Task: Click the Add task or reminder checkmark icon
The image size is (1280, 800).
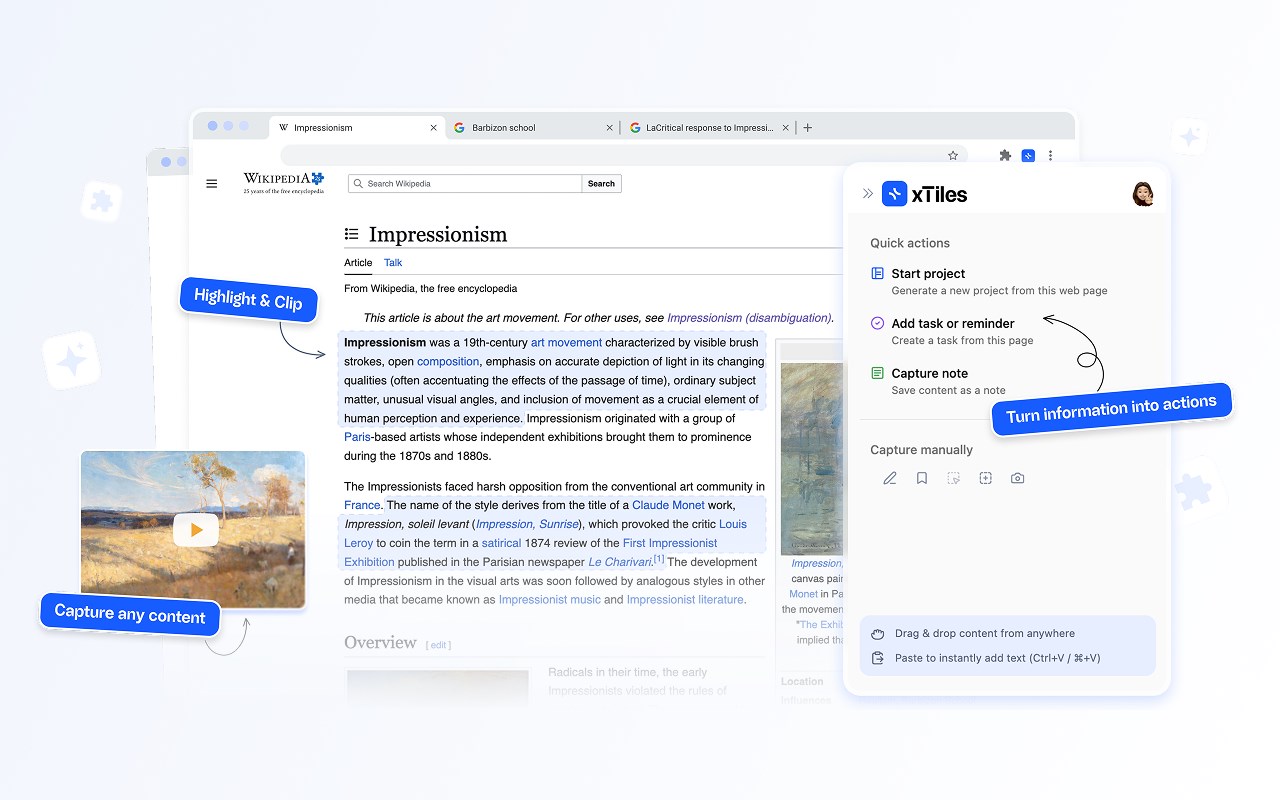Action: [x=877, y=323]
